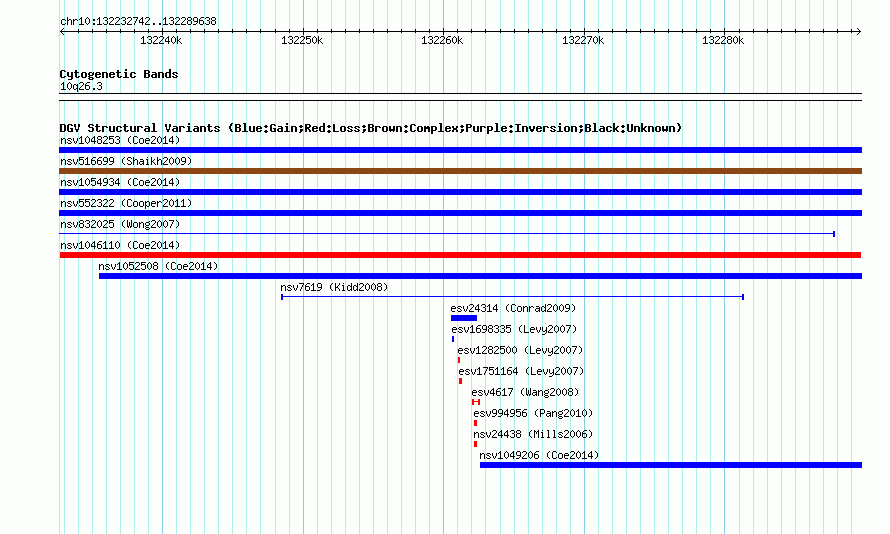The width and height of the screenshot is (890, 534).
Task: Click the esv1751164 (Levy2007) label
Action: tap(521, 371)
